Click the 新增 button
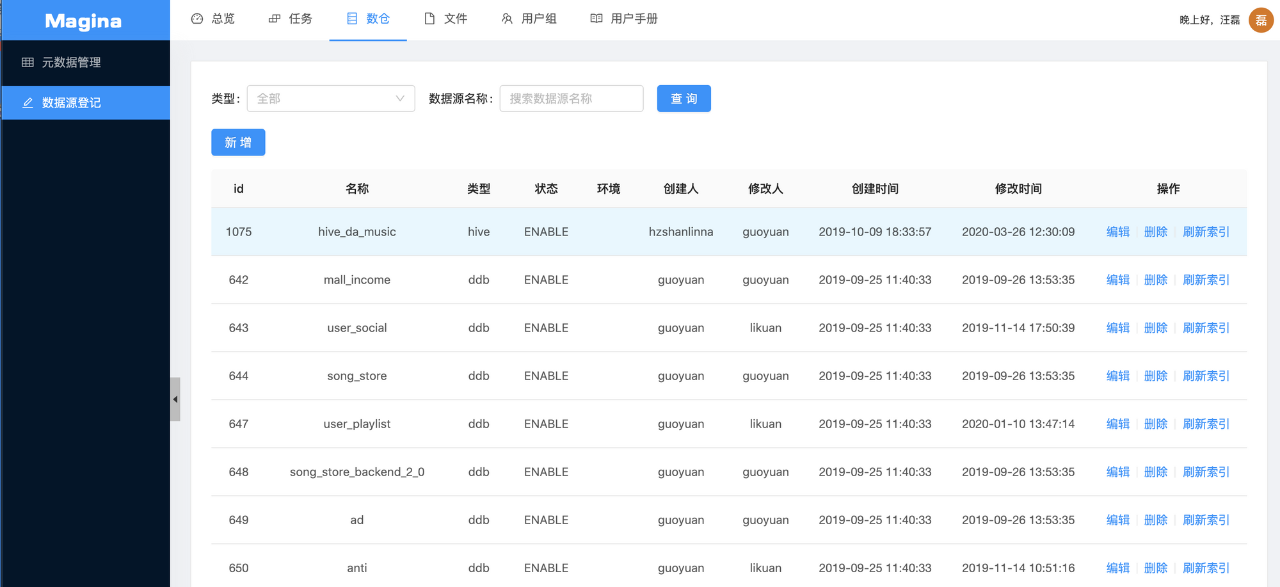1280x587 pixels. [238, 143]
